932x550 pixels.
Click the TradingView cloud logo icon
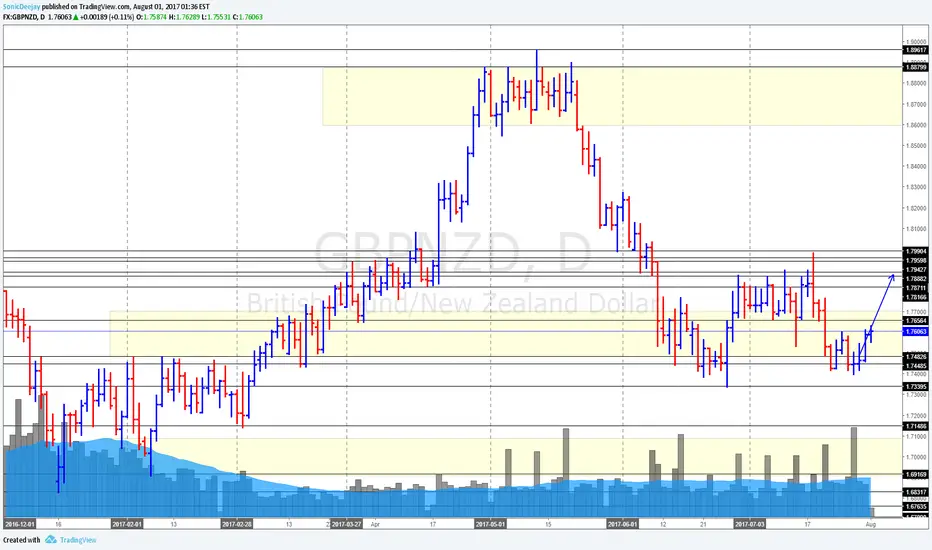click(51, 540)
